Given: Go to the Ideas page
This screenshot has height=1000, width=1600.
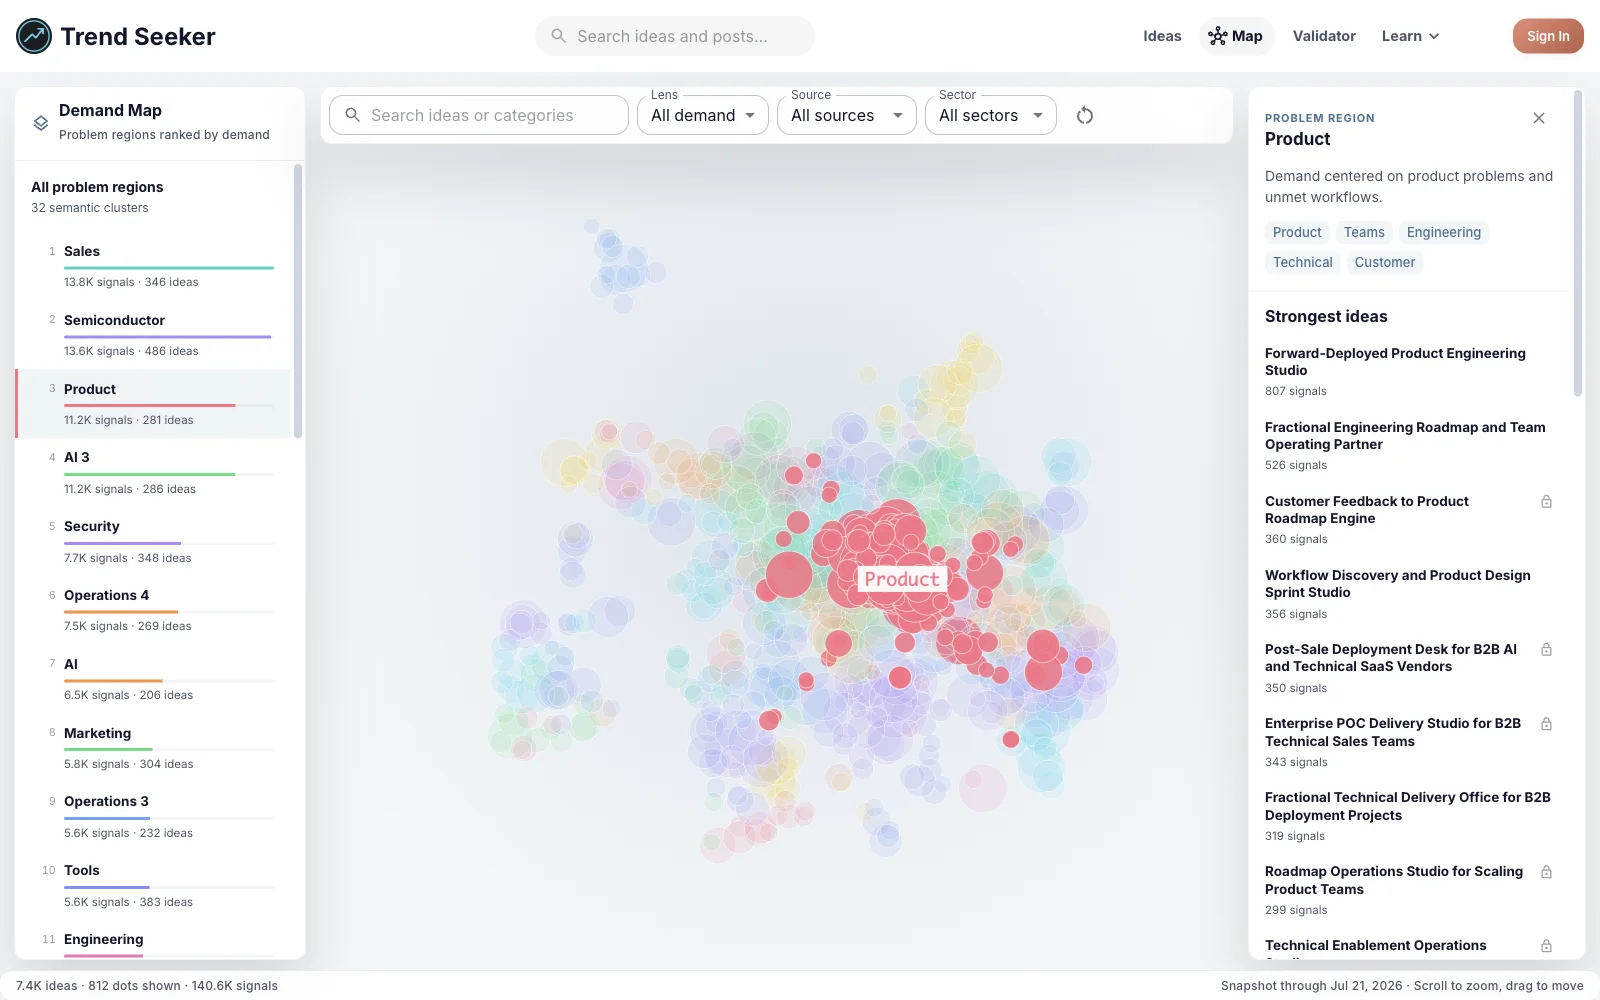Looking at the screenshot, I should click(1162, 36).
